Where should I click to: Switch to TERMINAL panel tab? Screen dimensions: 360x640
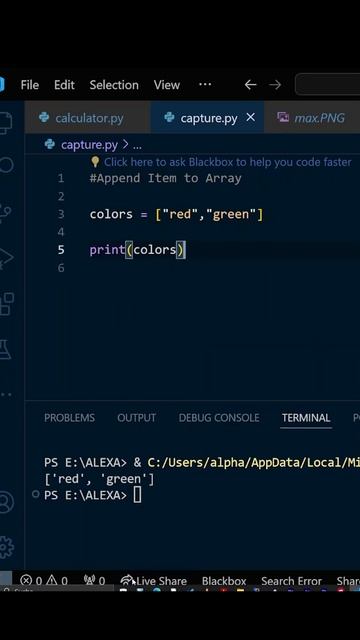(x=306, y=418)
